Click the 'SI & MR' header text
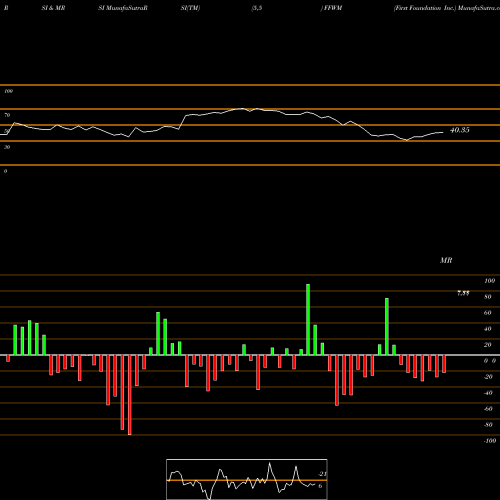Viewport: 500px width, 500px height. tap(53, 8)
